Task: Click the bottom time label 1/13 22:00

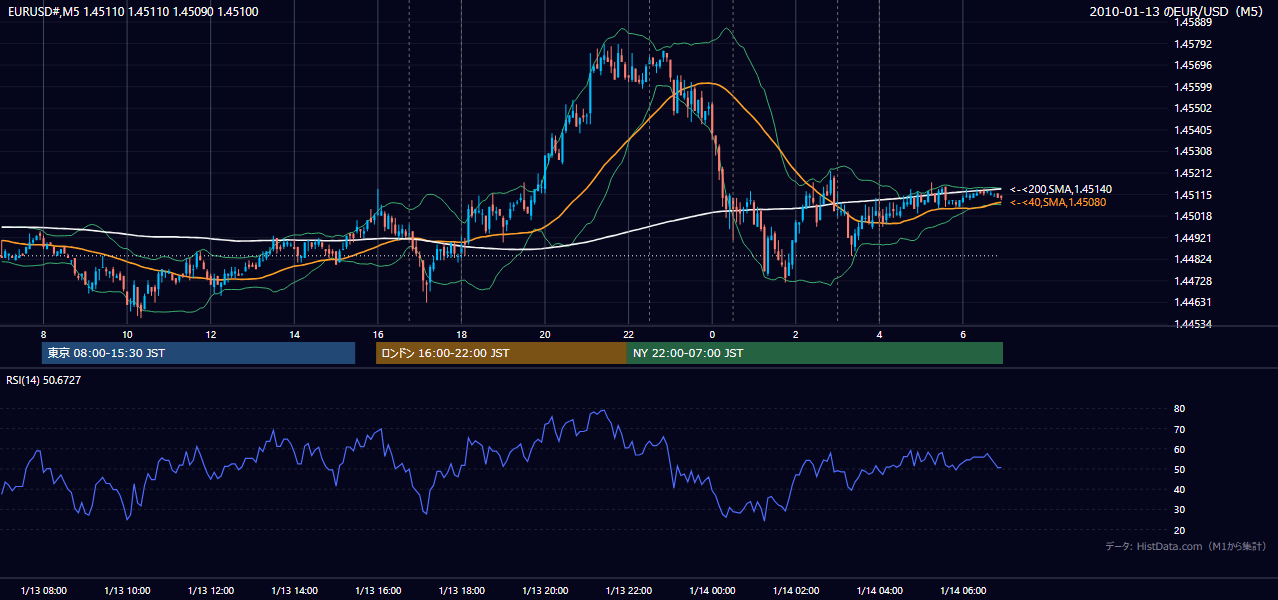Action: [x=628, y=591]
